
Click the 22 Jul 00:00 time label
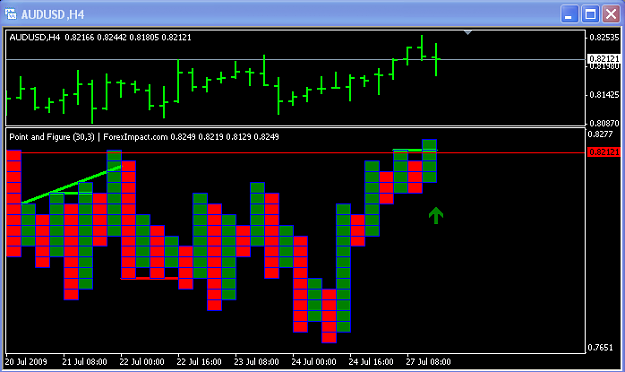coord(142,362)
